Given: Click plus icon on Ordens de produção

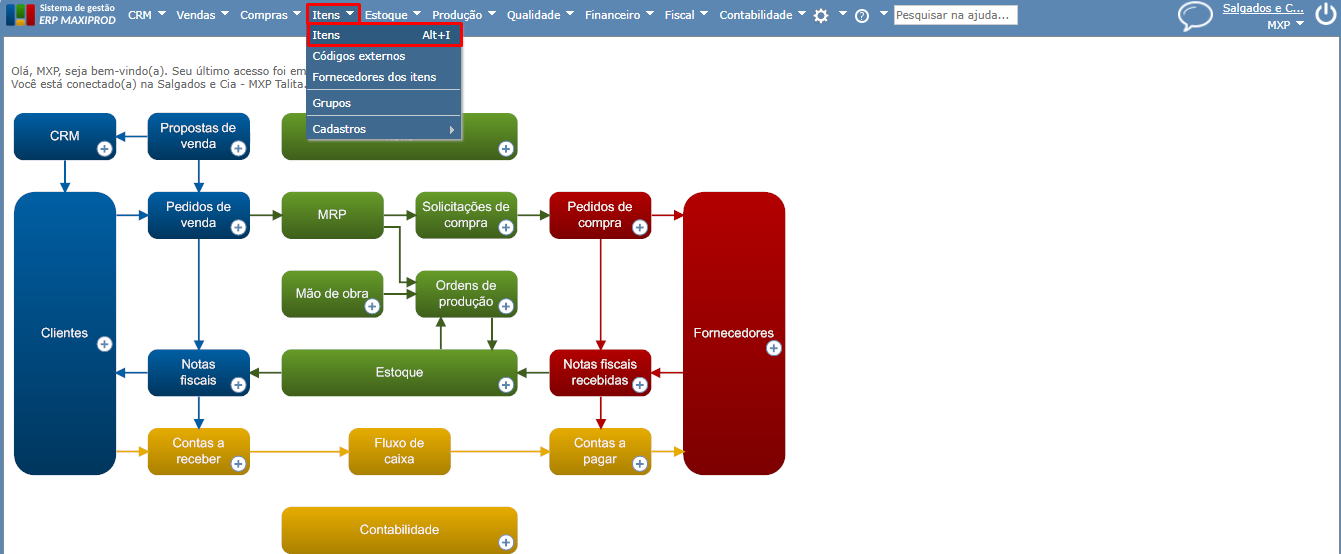Looking at the screenshot, I should pos(506,307).
